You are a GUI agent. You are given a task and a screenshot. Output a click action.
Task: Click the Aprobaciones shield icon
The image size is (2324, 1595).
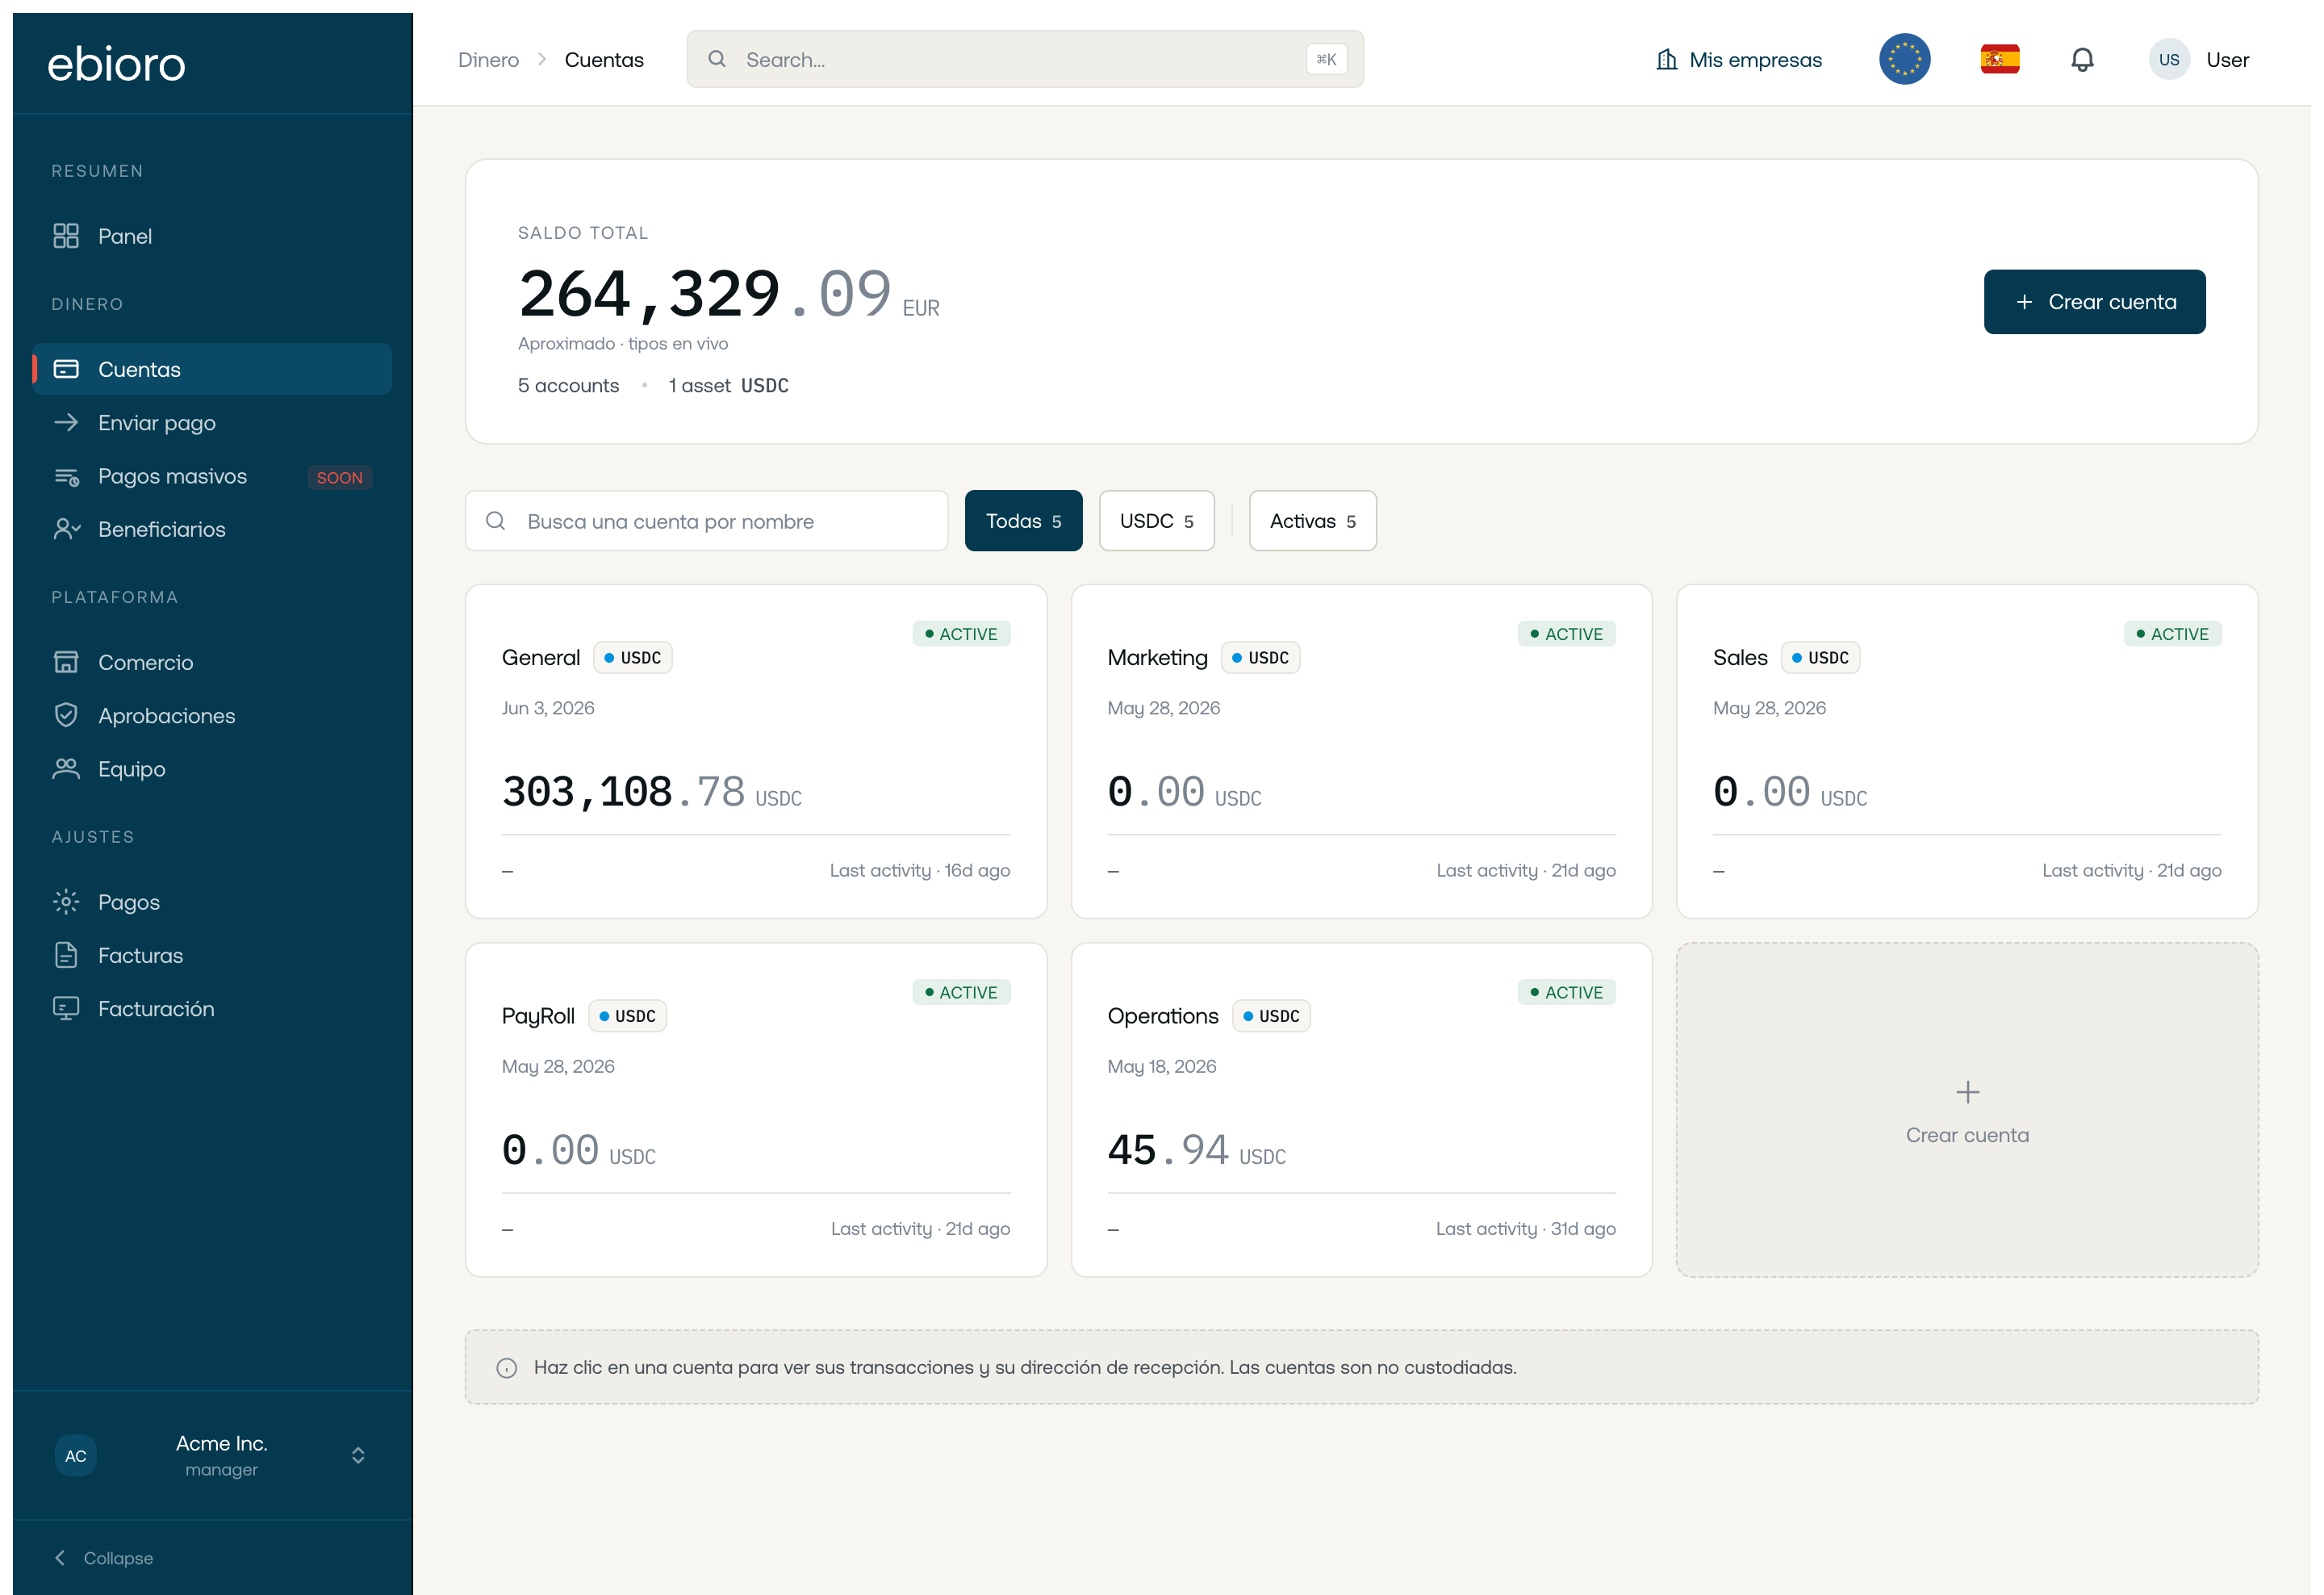click(66, 716)
